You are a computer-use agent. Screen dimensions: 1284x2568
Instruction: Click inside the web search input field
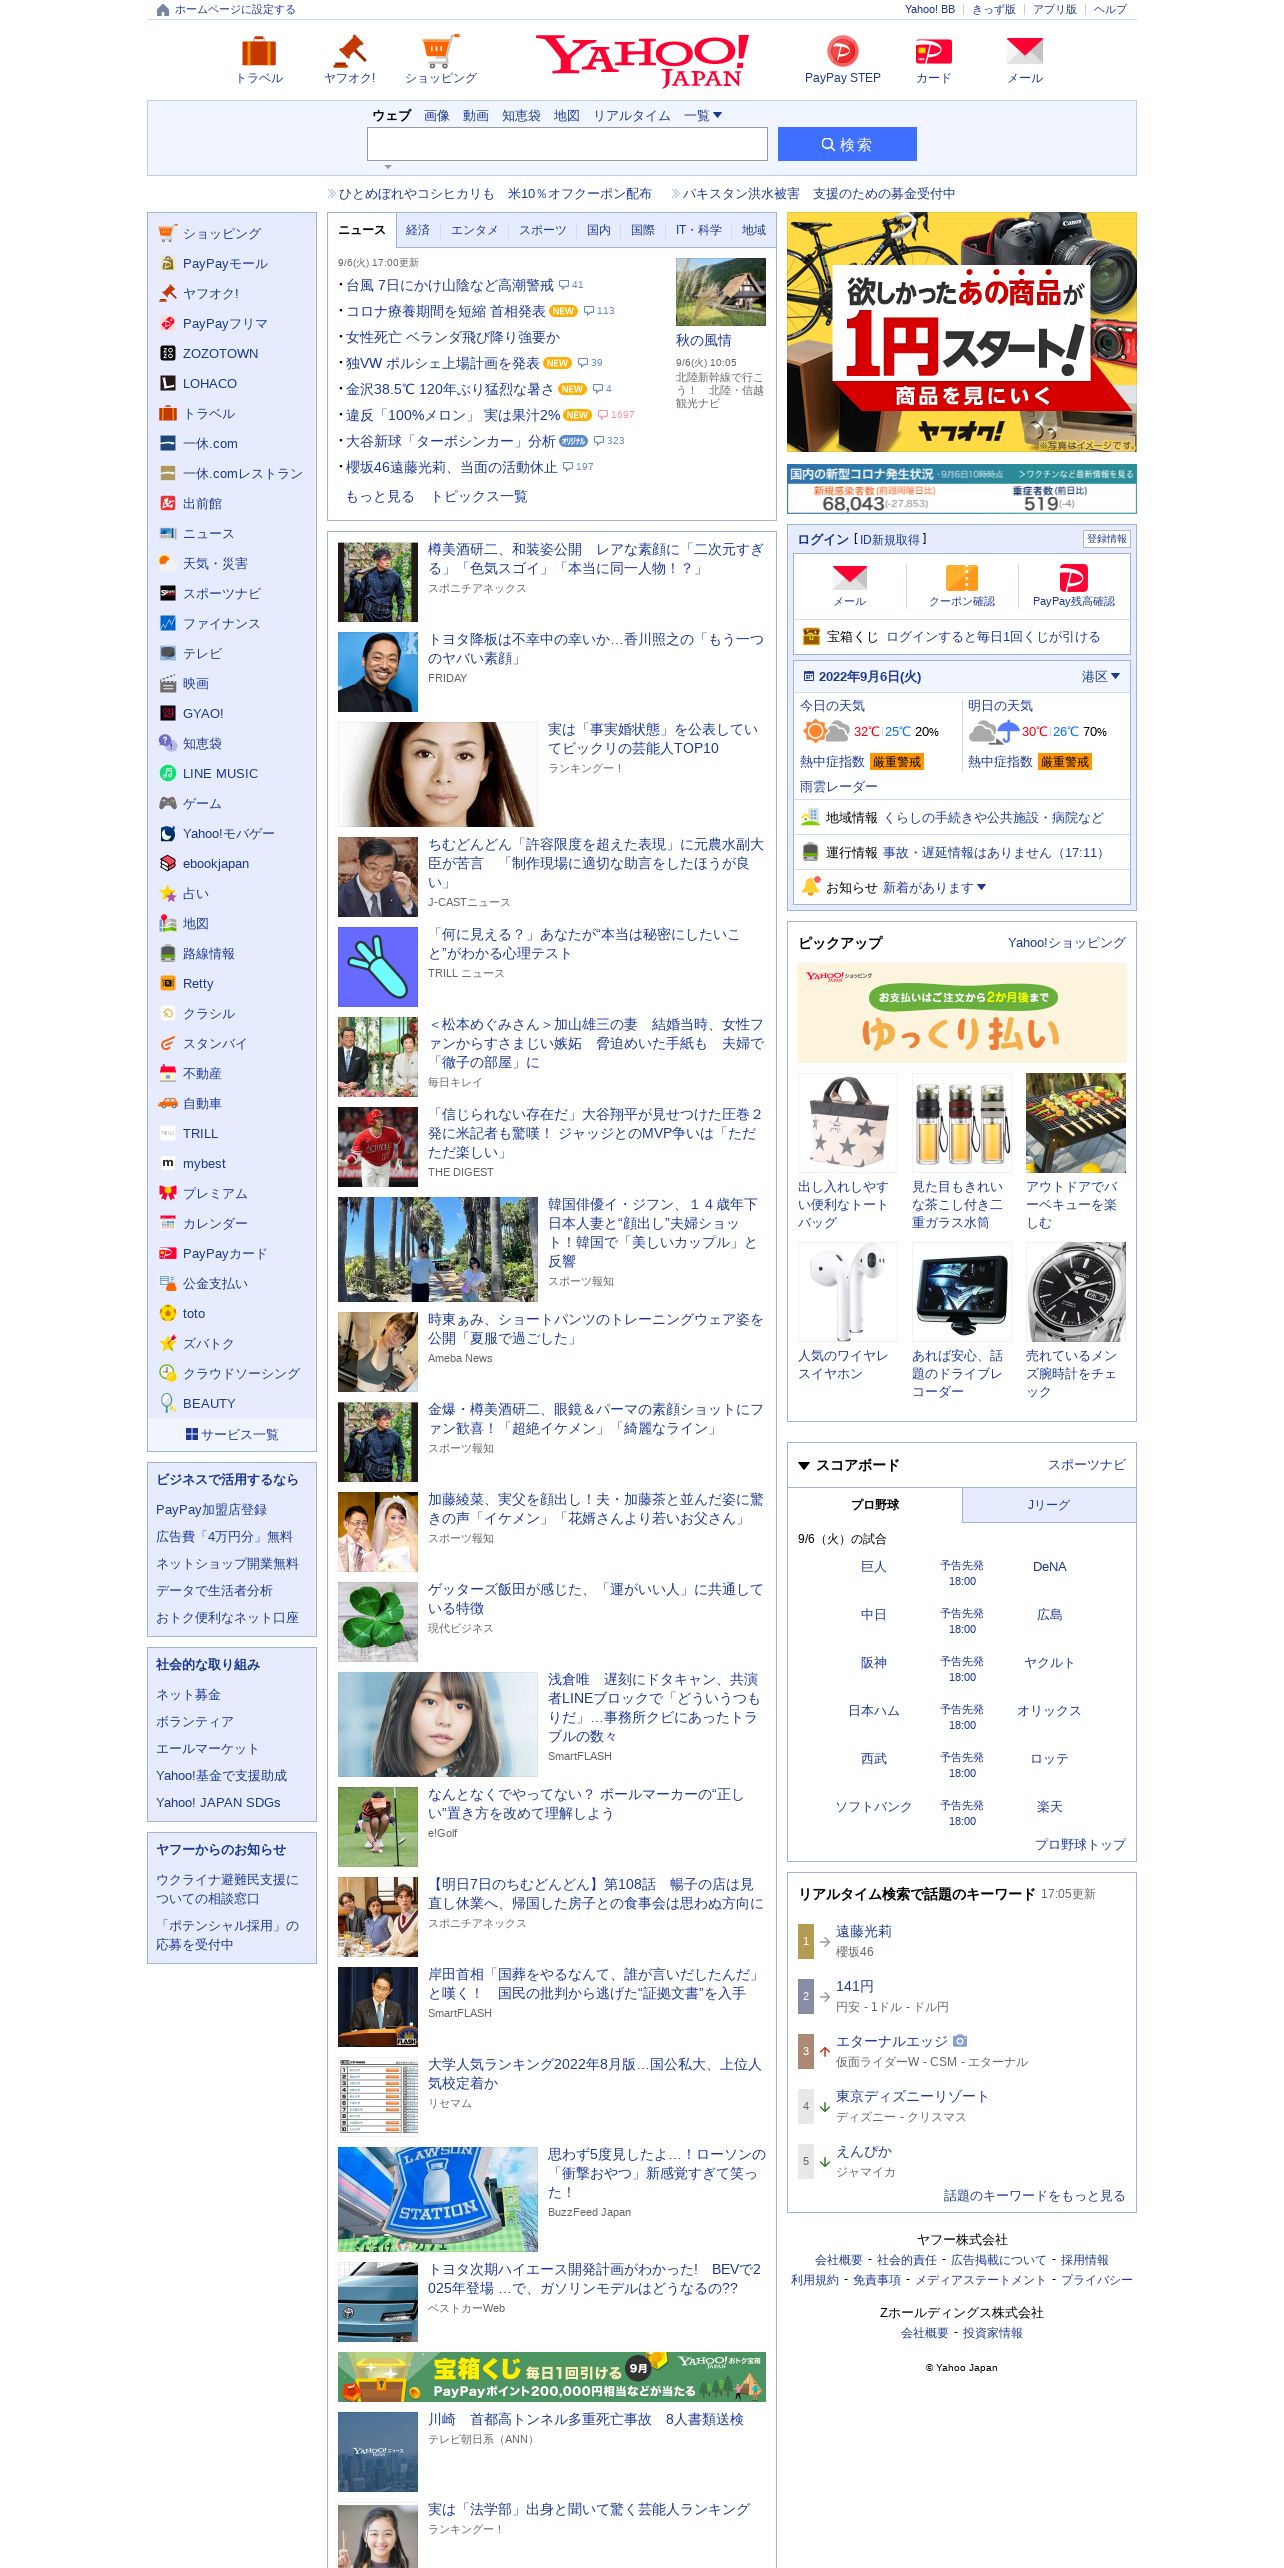tap(567, 144)
